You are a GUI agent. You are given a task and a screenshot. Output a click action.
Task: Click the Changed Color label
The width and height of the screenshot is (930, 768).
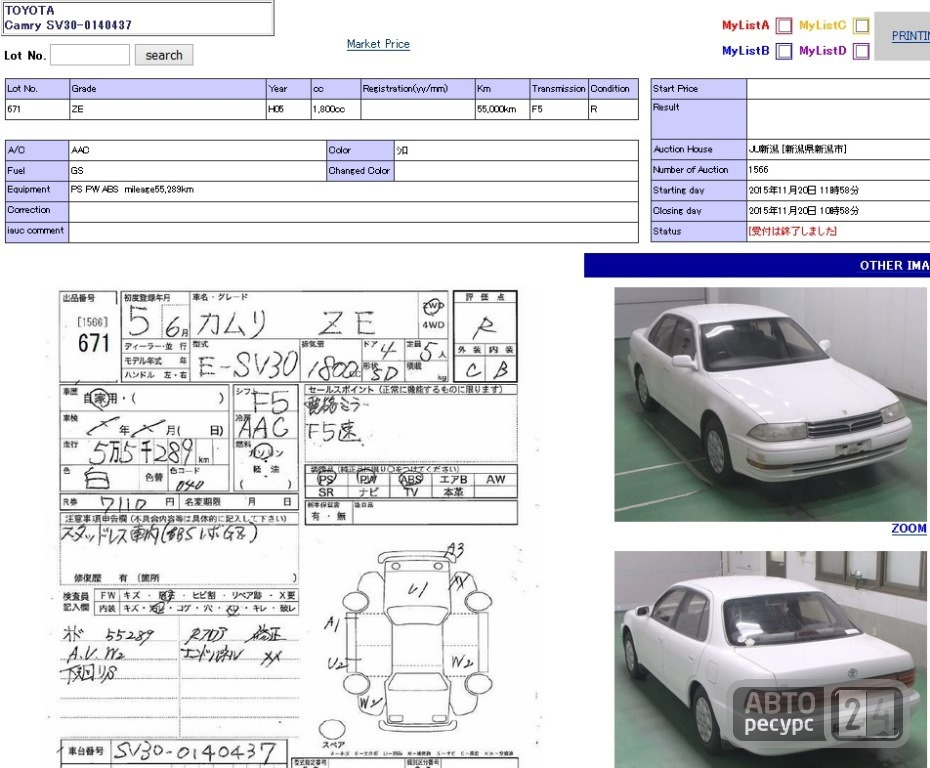point(359,170)
